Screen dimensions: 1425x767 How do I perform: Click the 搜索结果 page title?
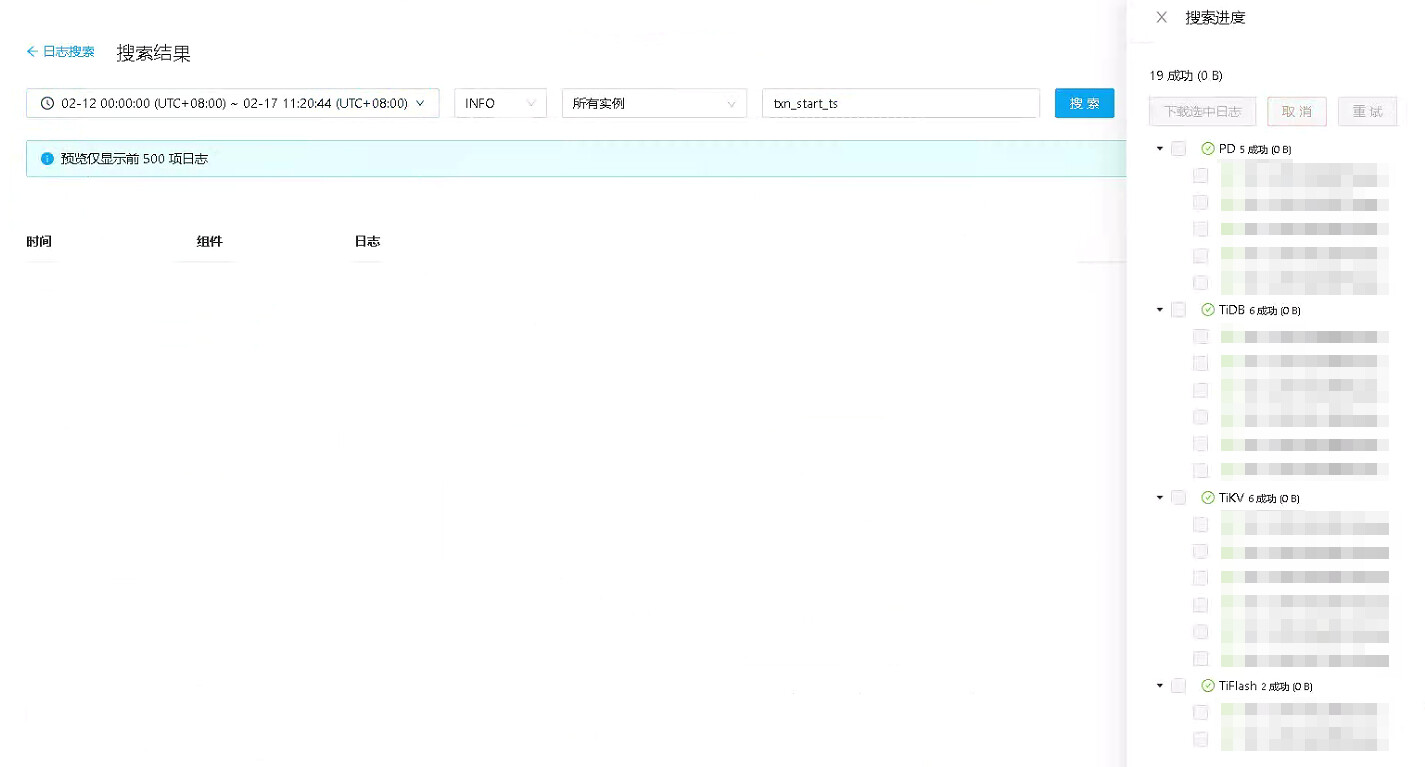click(x=153, y=53)
